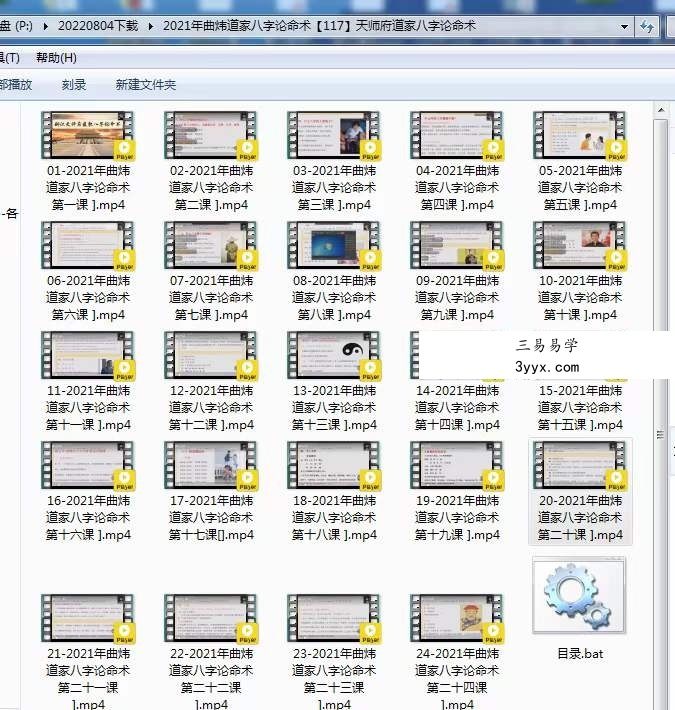The image size is (675, 710).
Task: Click video thumbnail 22 第二十二课.mp4
Action: pyautogui.click(x=211, y=619)
